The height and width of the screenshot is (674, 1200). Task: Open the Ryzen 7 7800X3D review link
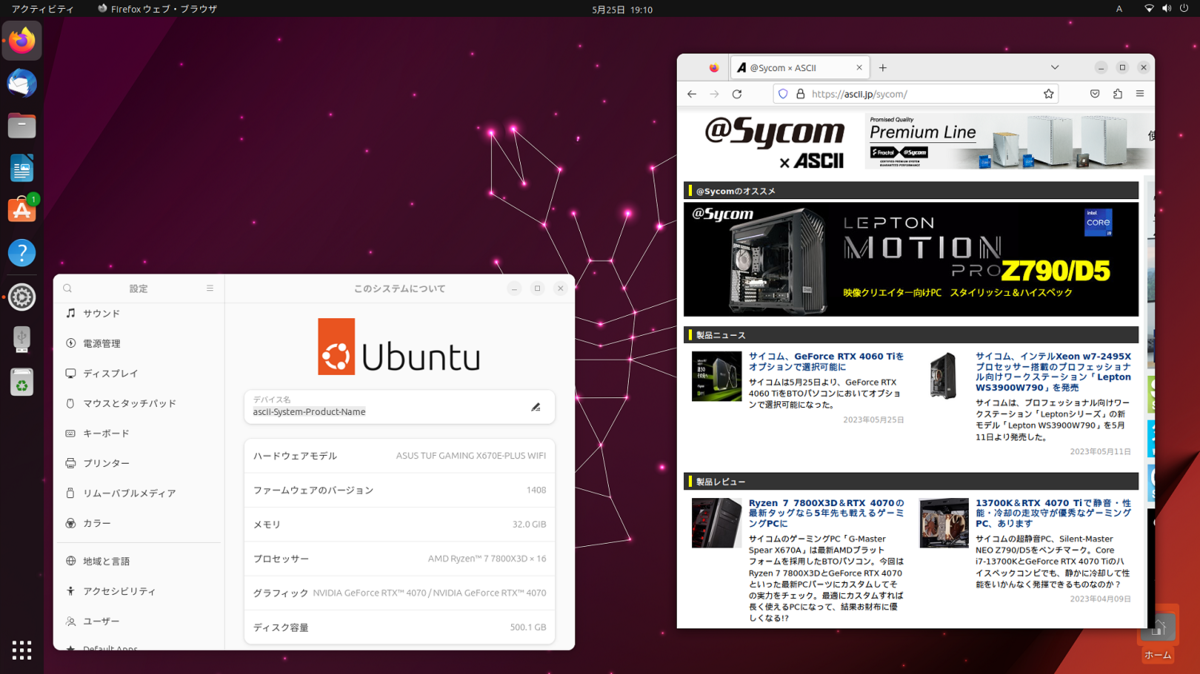826,513
